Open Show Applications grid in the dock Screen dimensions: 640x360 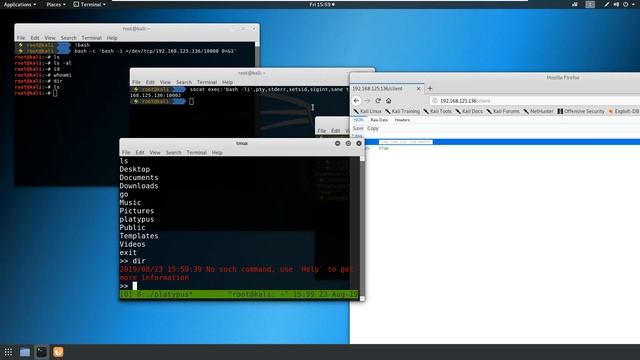8,352
